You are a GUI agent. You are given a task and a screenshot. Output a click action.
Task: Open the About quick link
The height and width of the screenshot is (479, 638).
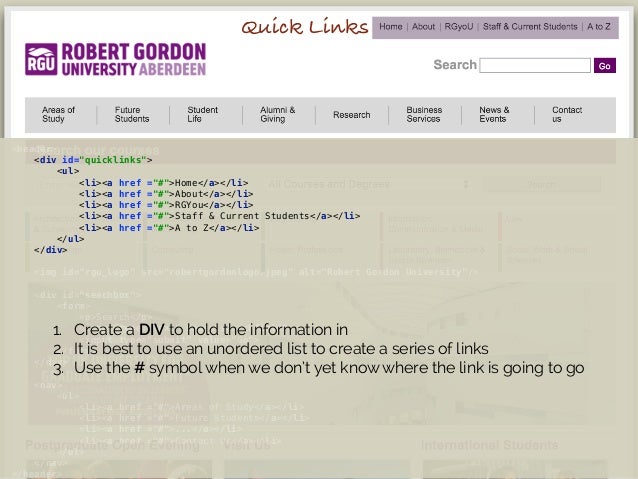coord(423,27)
